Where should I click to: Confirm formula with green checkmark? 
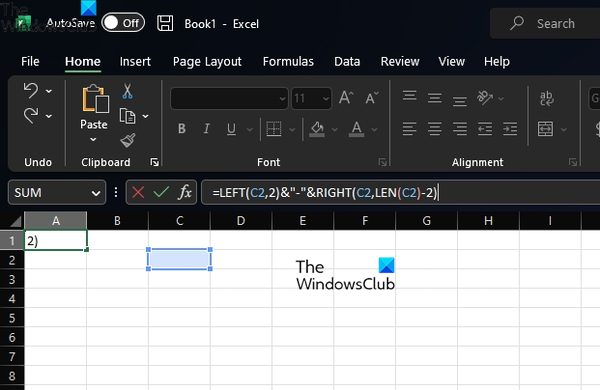click(x=161, y=192)
